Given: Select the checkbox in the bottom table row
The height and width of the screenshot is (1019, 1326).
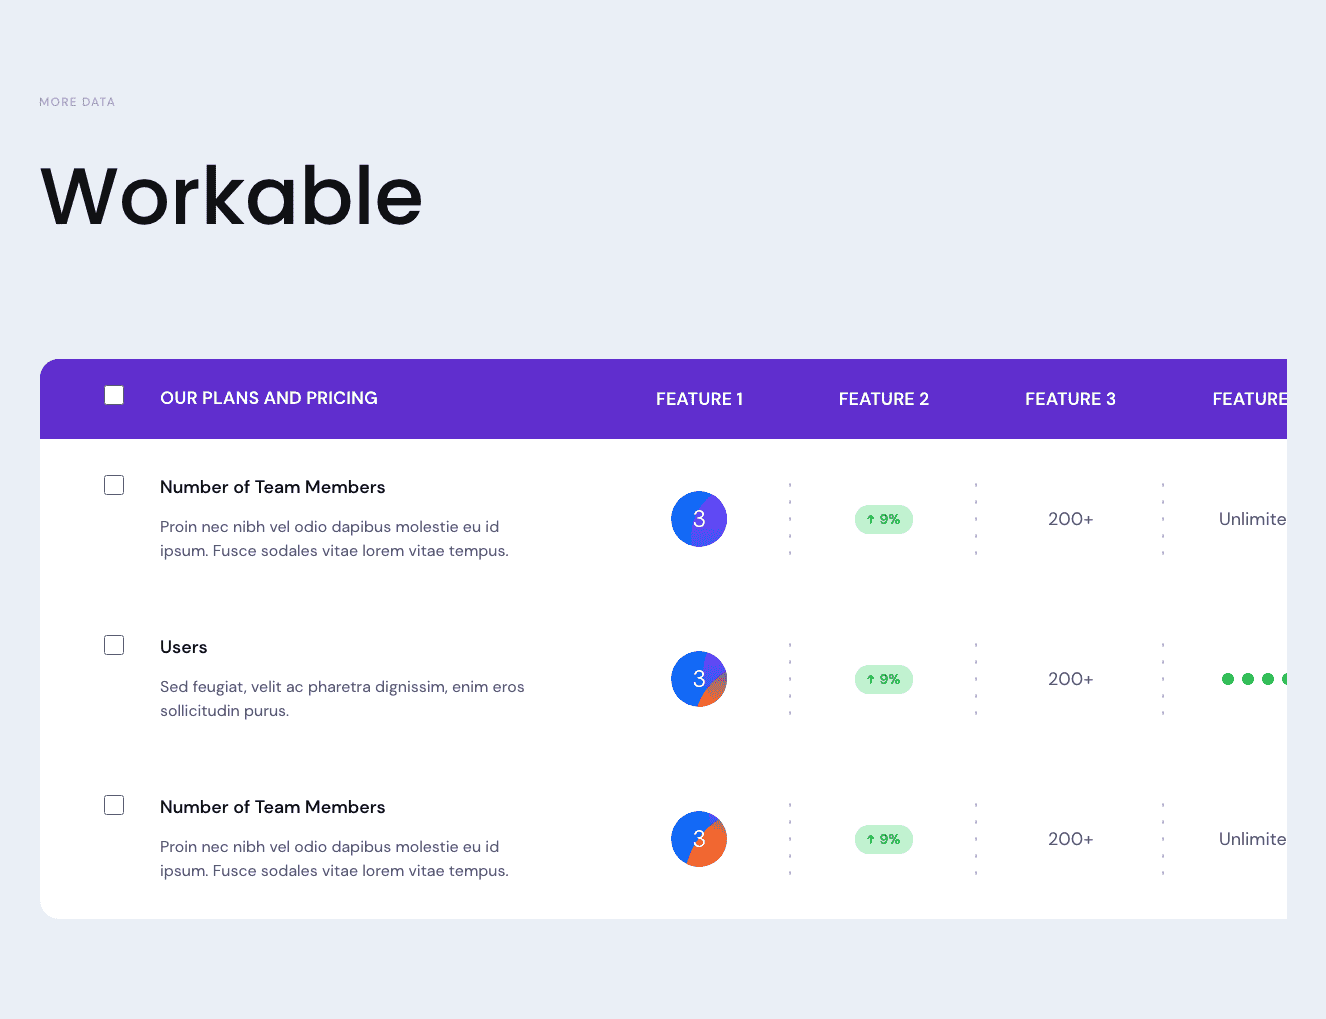Looking at the screenshot, I should click(x=114, y=805).
